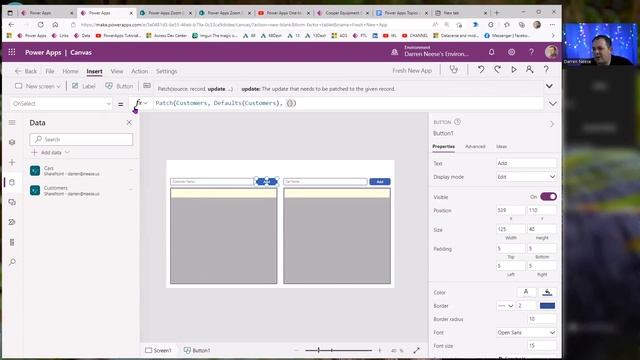Toggle the Visible switch off
Screen dimensions: 640x360
tap(548, 197)
